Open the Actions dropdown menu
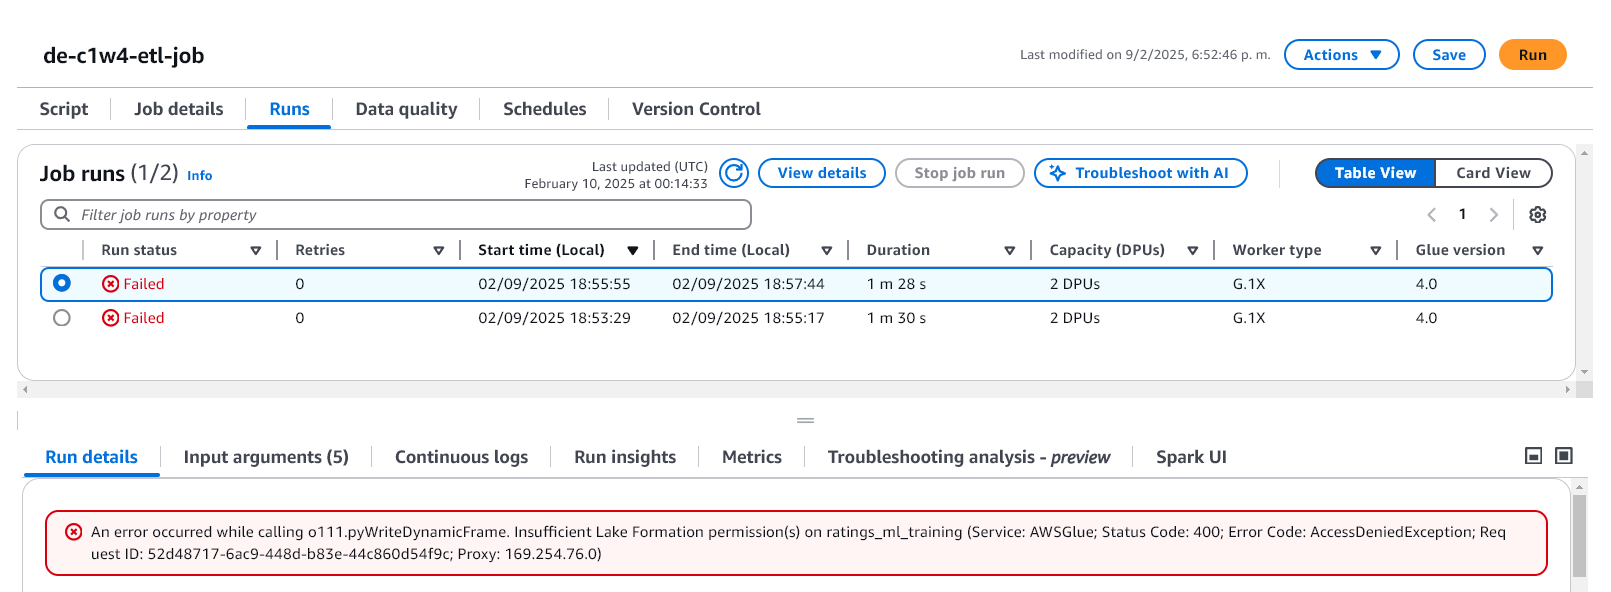 click(x=1341, y=55)
